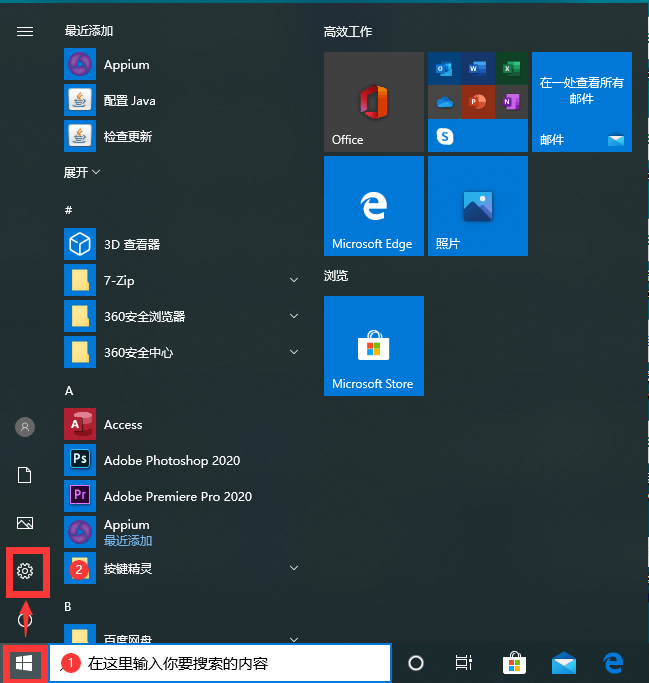Viewport: 649px width, 683px height.
Task: Launch Adobe Premiere Pro 2020
Action: (x=183, y=496)
